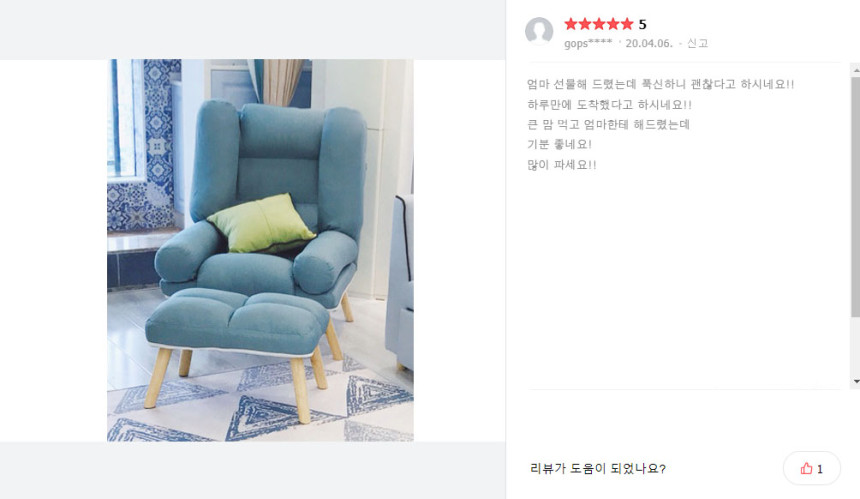The image size is (860, 499).
Task: Report this review via 신고 link
Action: click(x=697, y=43)
